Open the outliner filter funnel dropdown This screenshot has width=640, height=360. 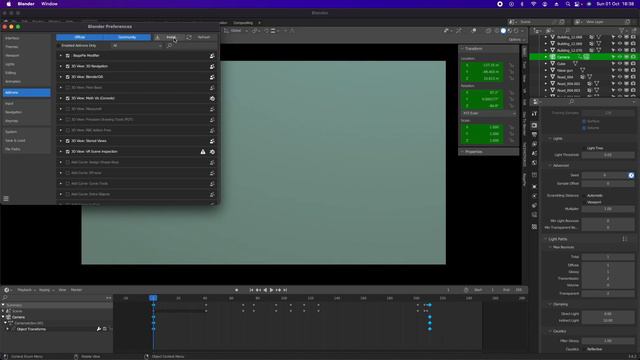point(623,31)
